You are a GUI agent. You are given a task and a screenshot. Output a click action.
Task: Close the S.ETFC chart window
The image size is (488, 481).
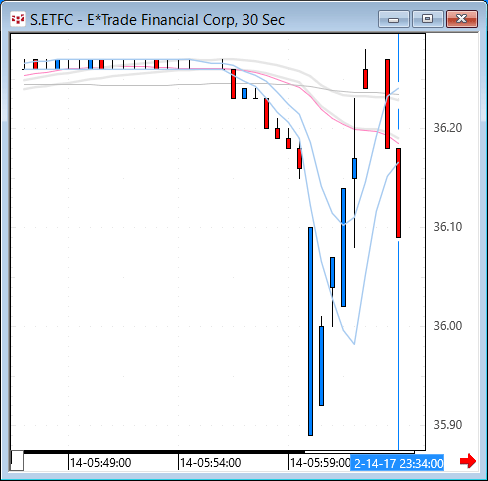(x=462, y=19)
